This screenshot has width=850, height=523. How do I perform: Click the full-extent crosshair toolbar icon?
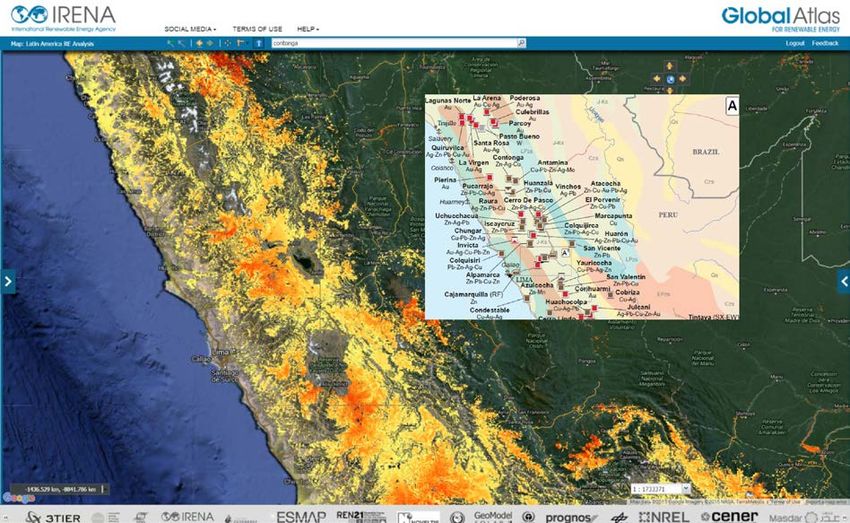click(x=228, y=43)
